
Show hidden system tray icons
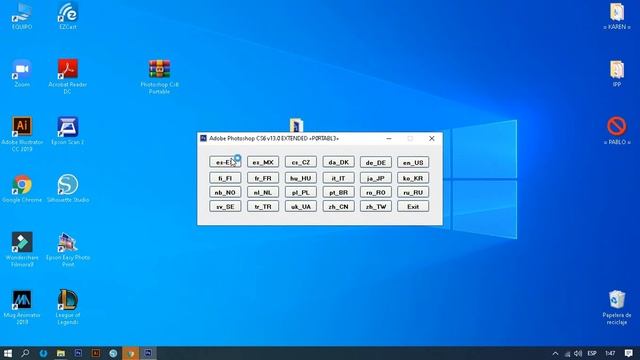555,353
